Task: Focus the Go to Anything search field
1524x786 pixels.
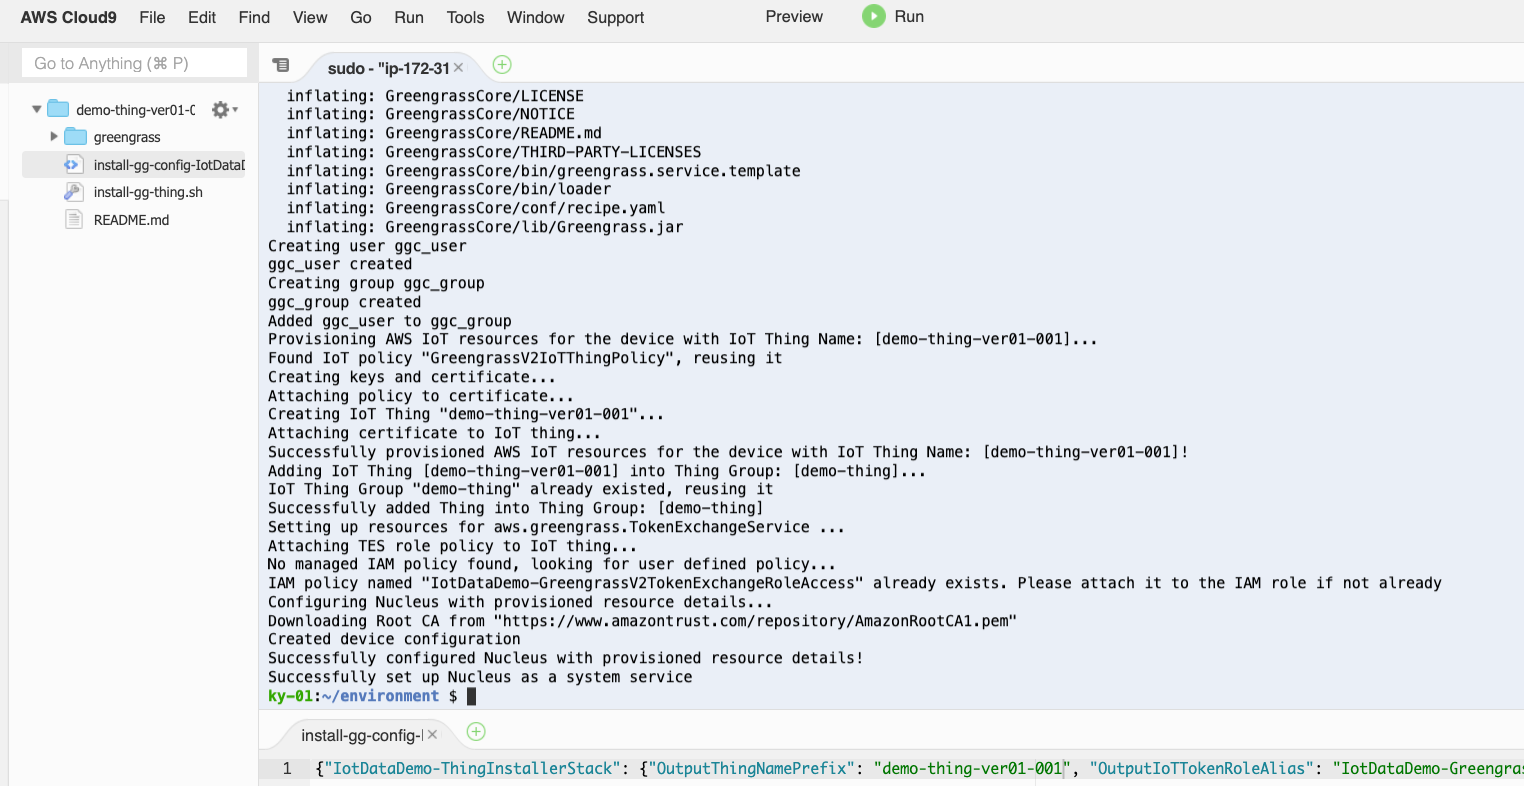Action: point(134,63)
